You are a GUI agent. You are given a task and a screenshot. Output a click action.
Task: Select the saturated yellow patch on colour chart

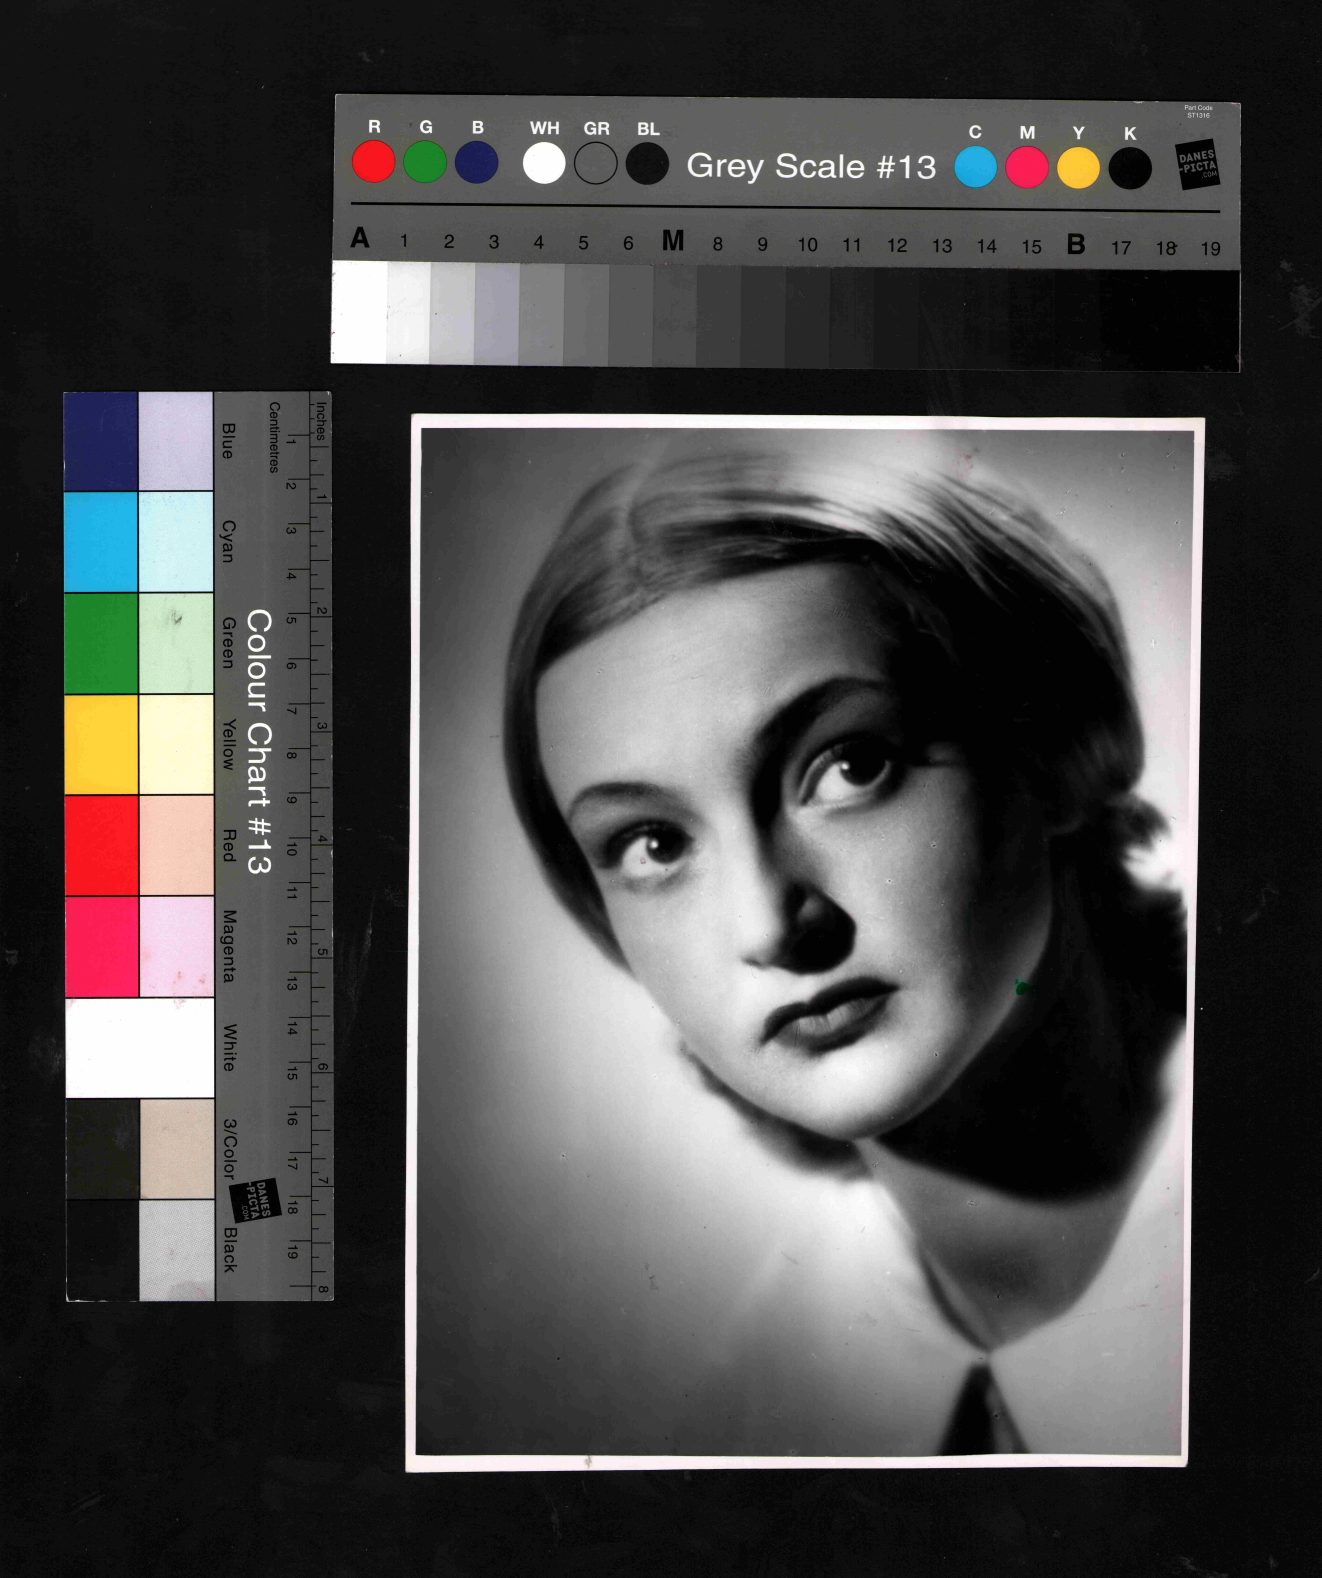101,744
